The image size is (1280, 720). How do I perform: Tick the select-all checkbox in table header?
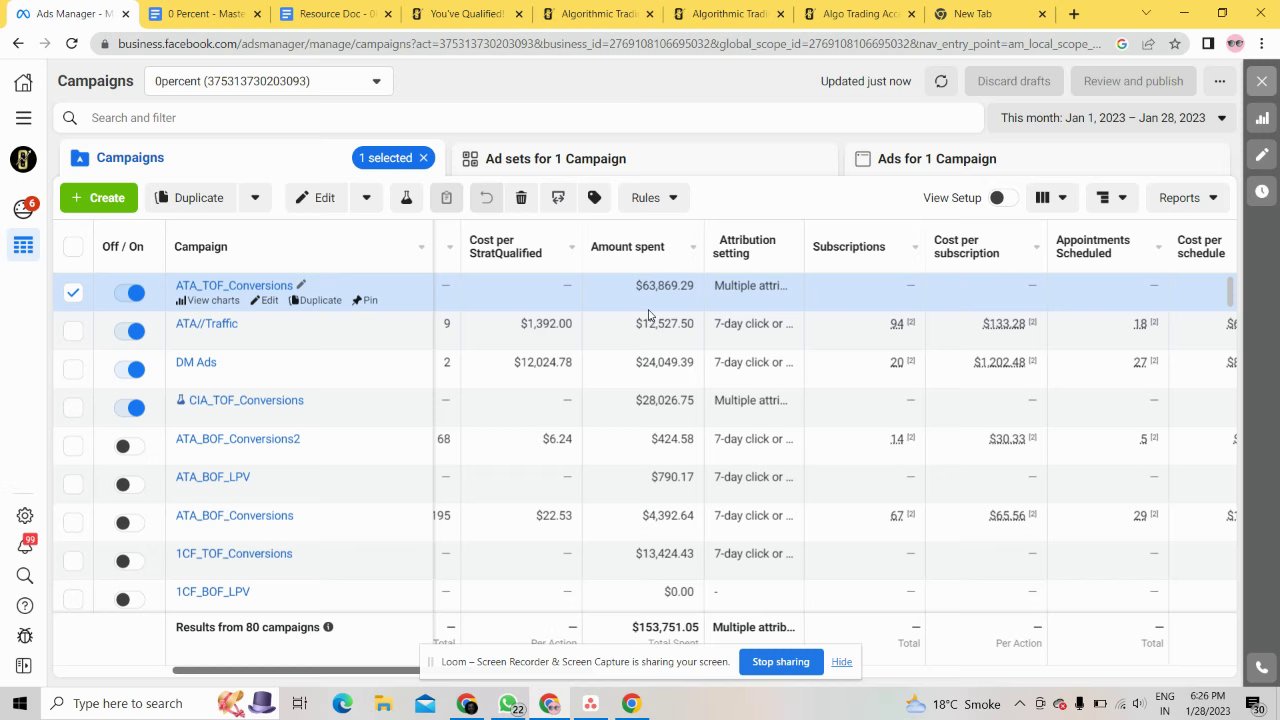click(73, 247)
